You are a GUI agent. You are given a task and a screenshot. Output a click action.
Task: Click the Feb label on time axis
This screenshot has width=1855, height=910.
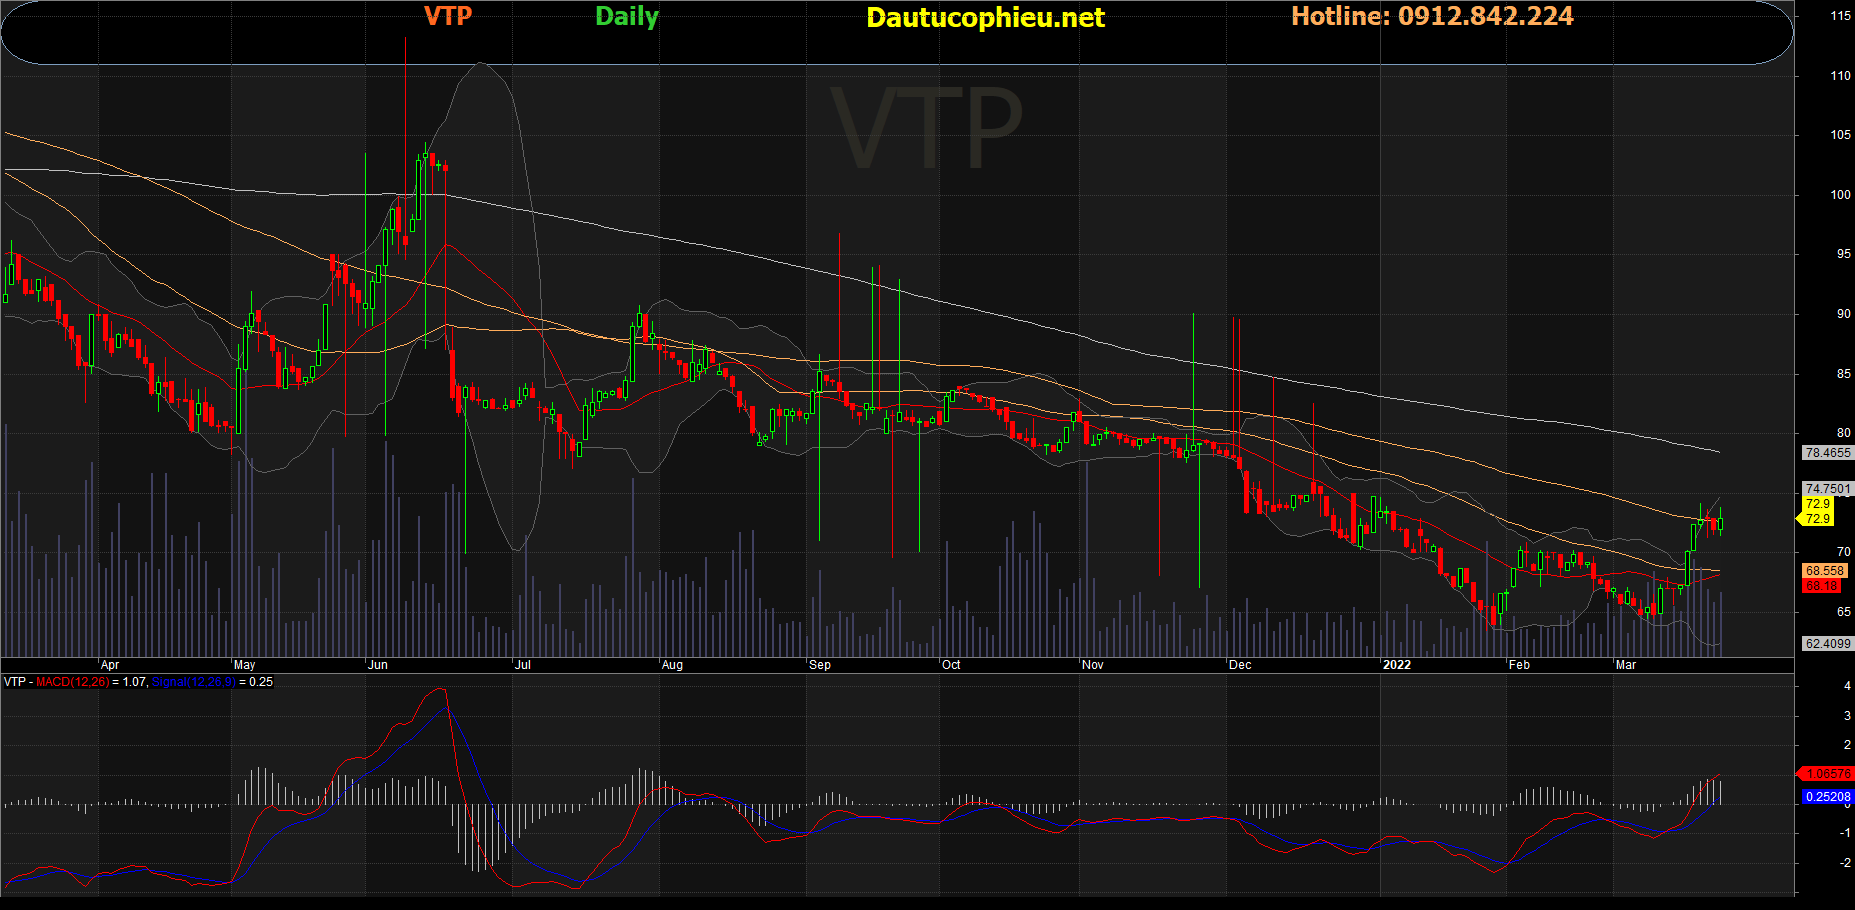click(x=1519, y=665)
